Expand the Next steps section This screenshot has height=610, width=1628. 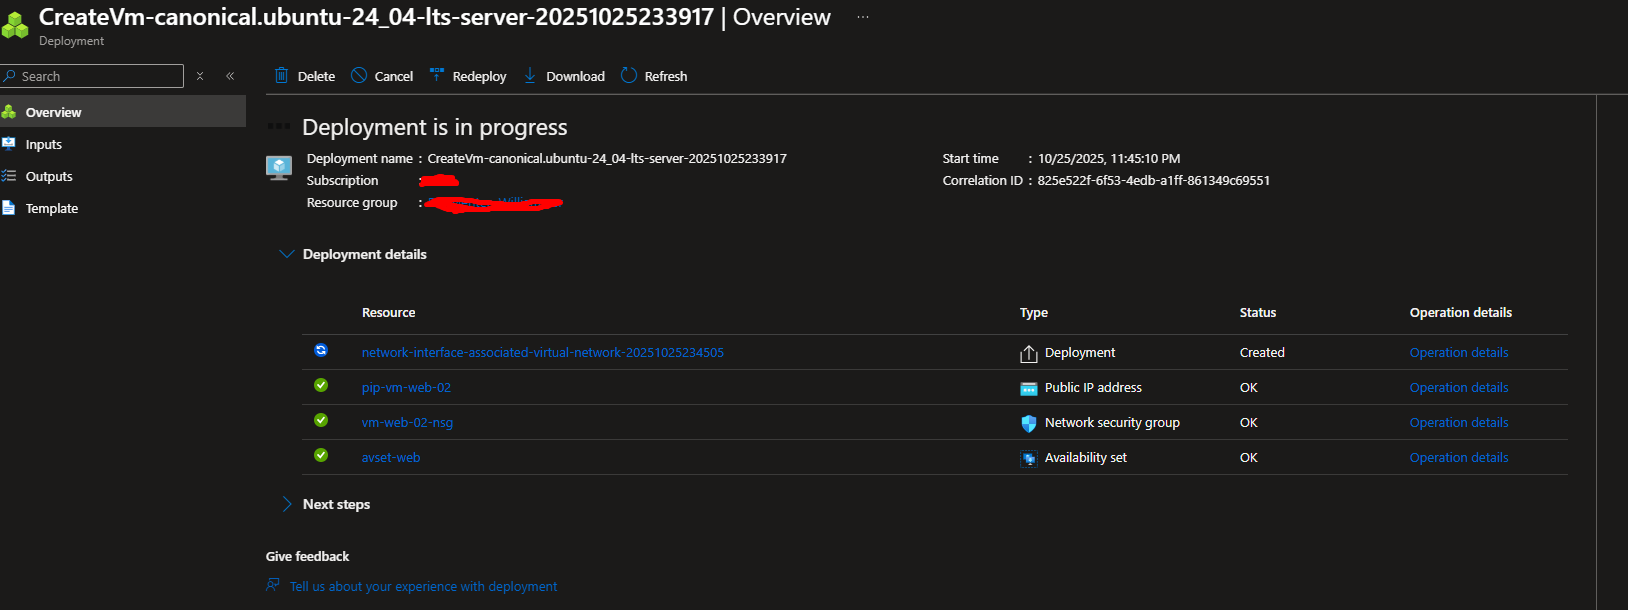[287, 504]
